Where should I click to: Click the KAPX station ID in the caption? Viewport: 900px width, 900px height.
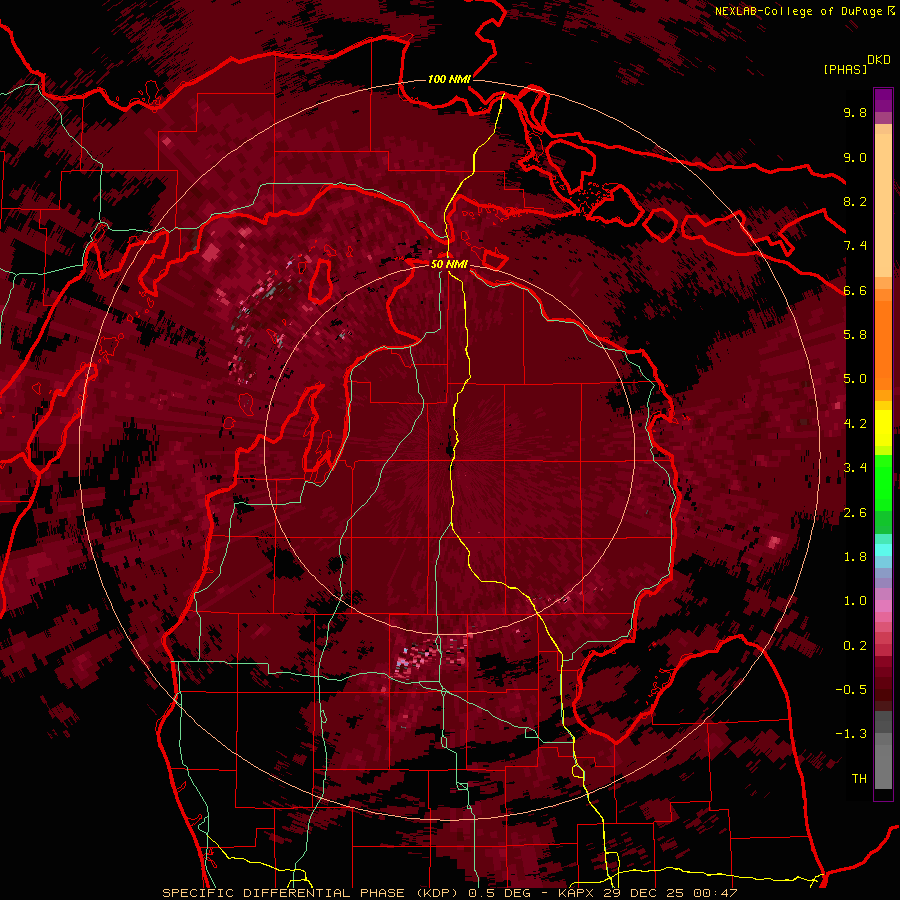pos(577,893)
